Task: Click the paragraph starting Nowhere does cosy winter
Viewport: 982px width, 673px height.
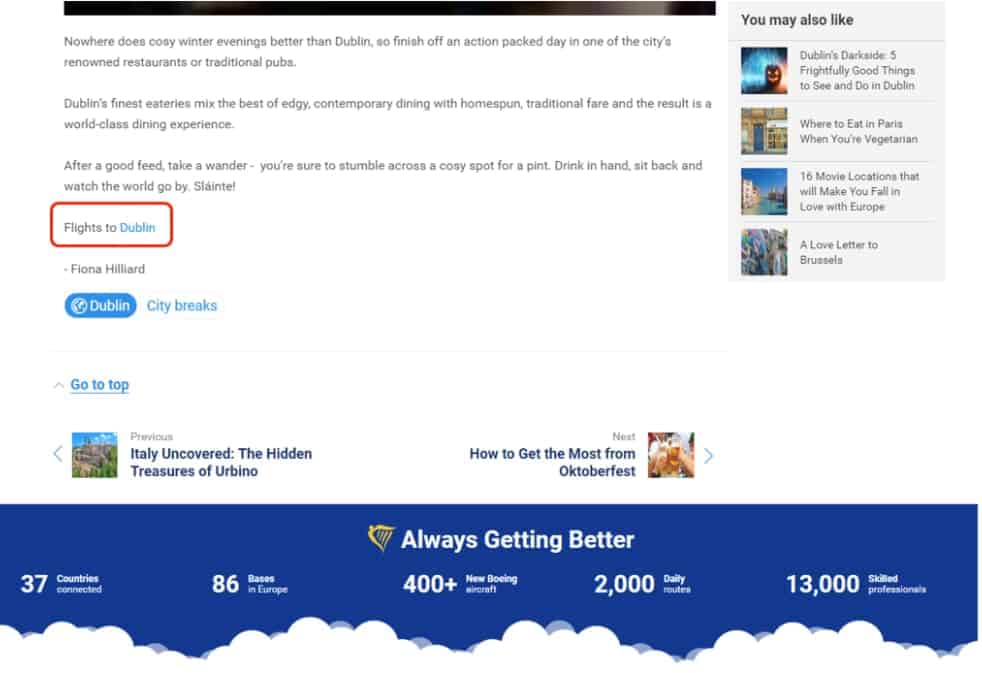Action: [x=367, y=51]
